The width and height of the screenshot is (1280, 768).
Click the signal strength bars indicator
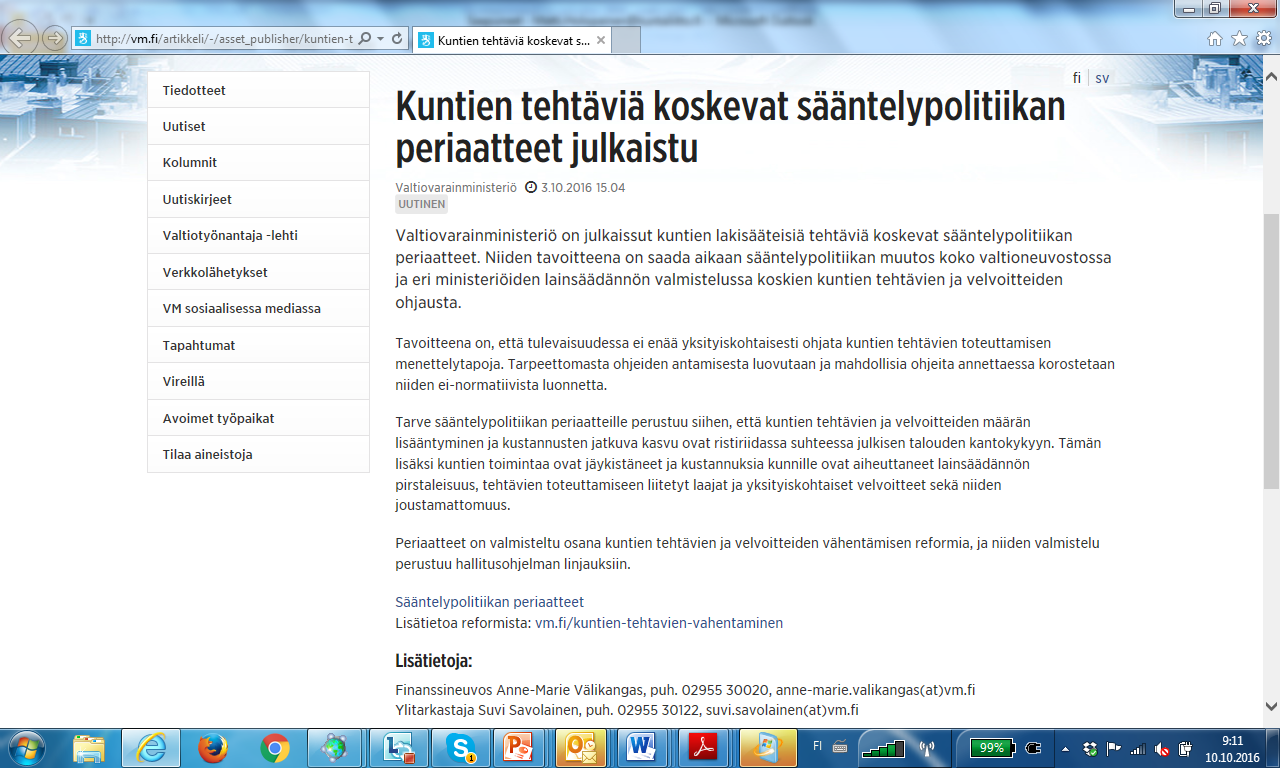(882, 748)
